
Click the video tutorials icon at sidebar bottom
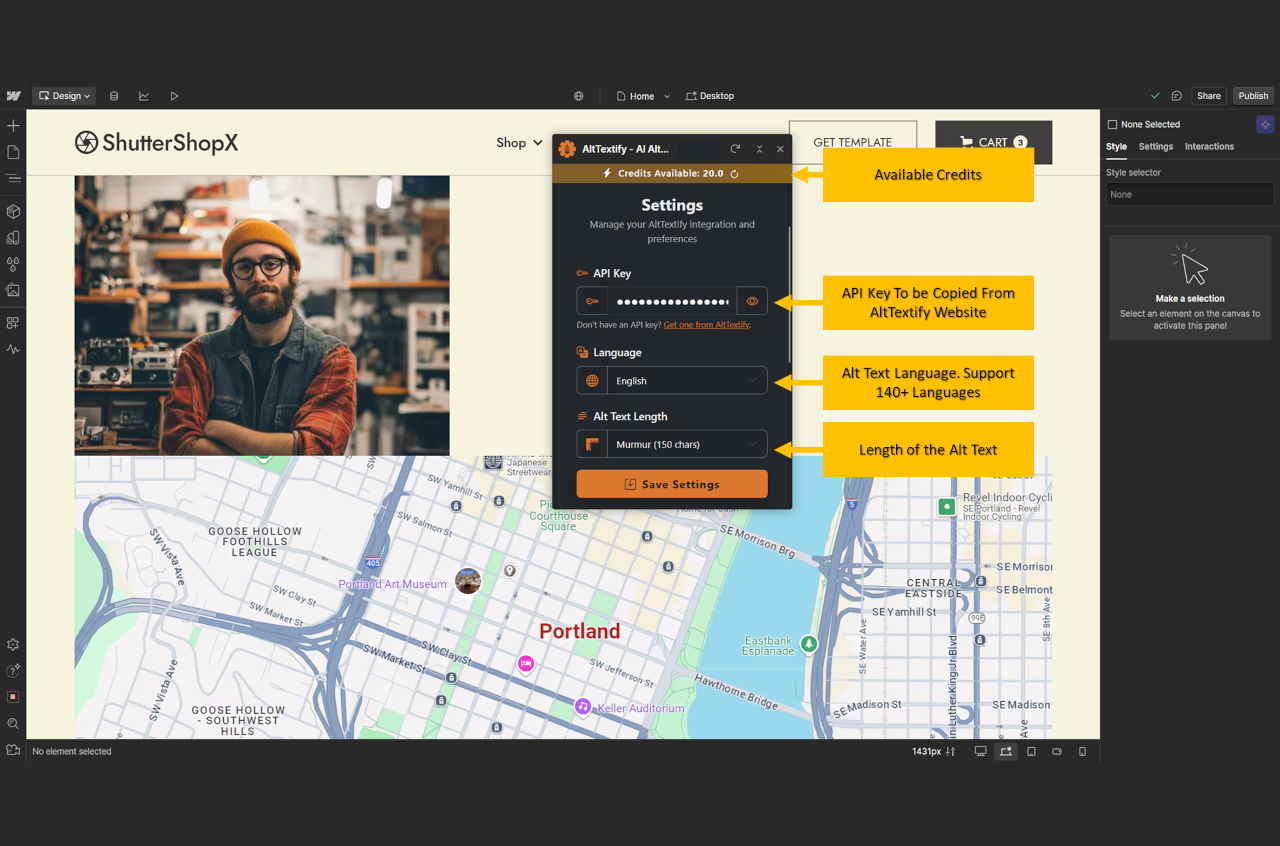point(13,750)
